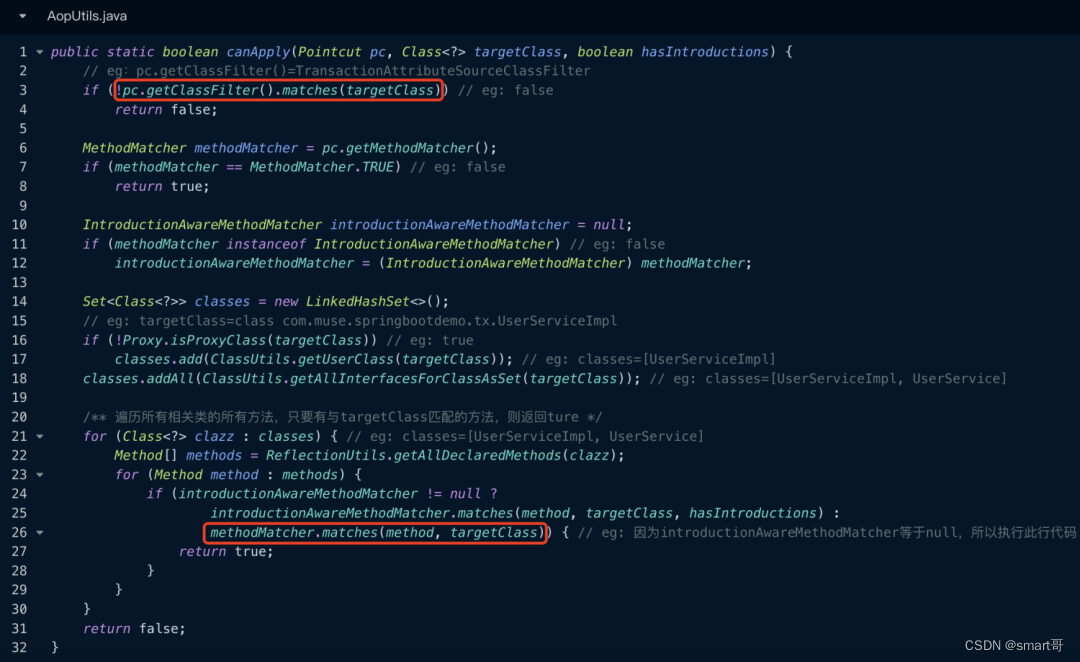1080x662 pixels.
Task: Click 'ClassUtils.getUserClass' on line 17
Action: click(x=302, y=360)
